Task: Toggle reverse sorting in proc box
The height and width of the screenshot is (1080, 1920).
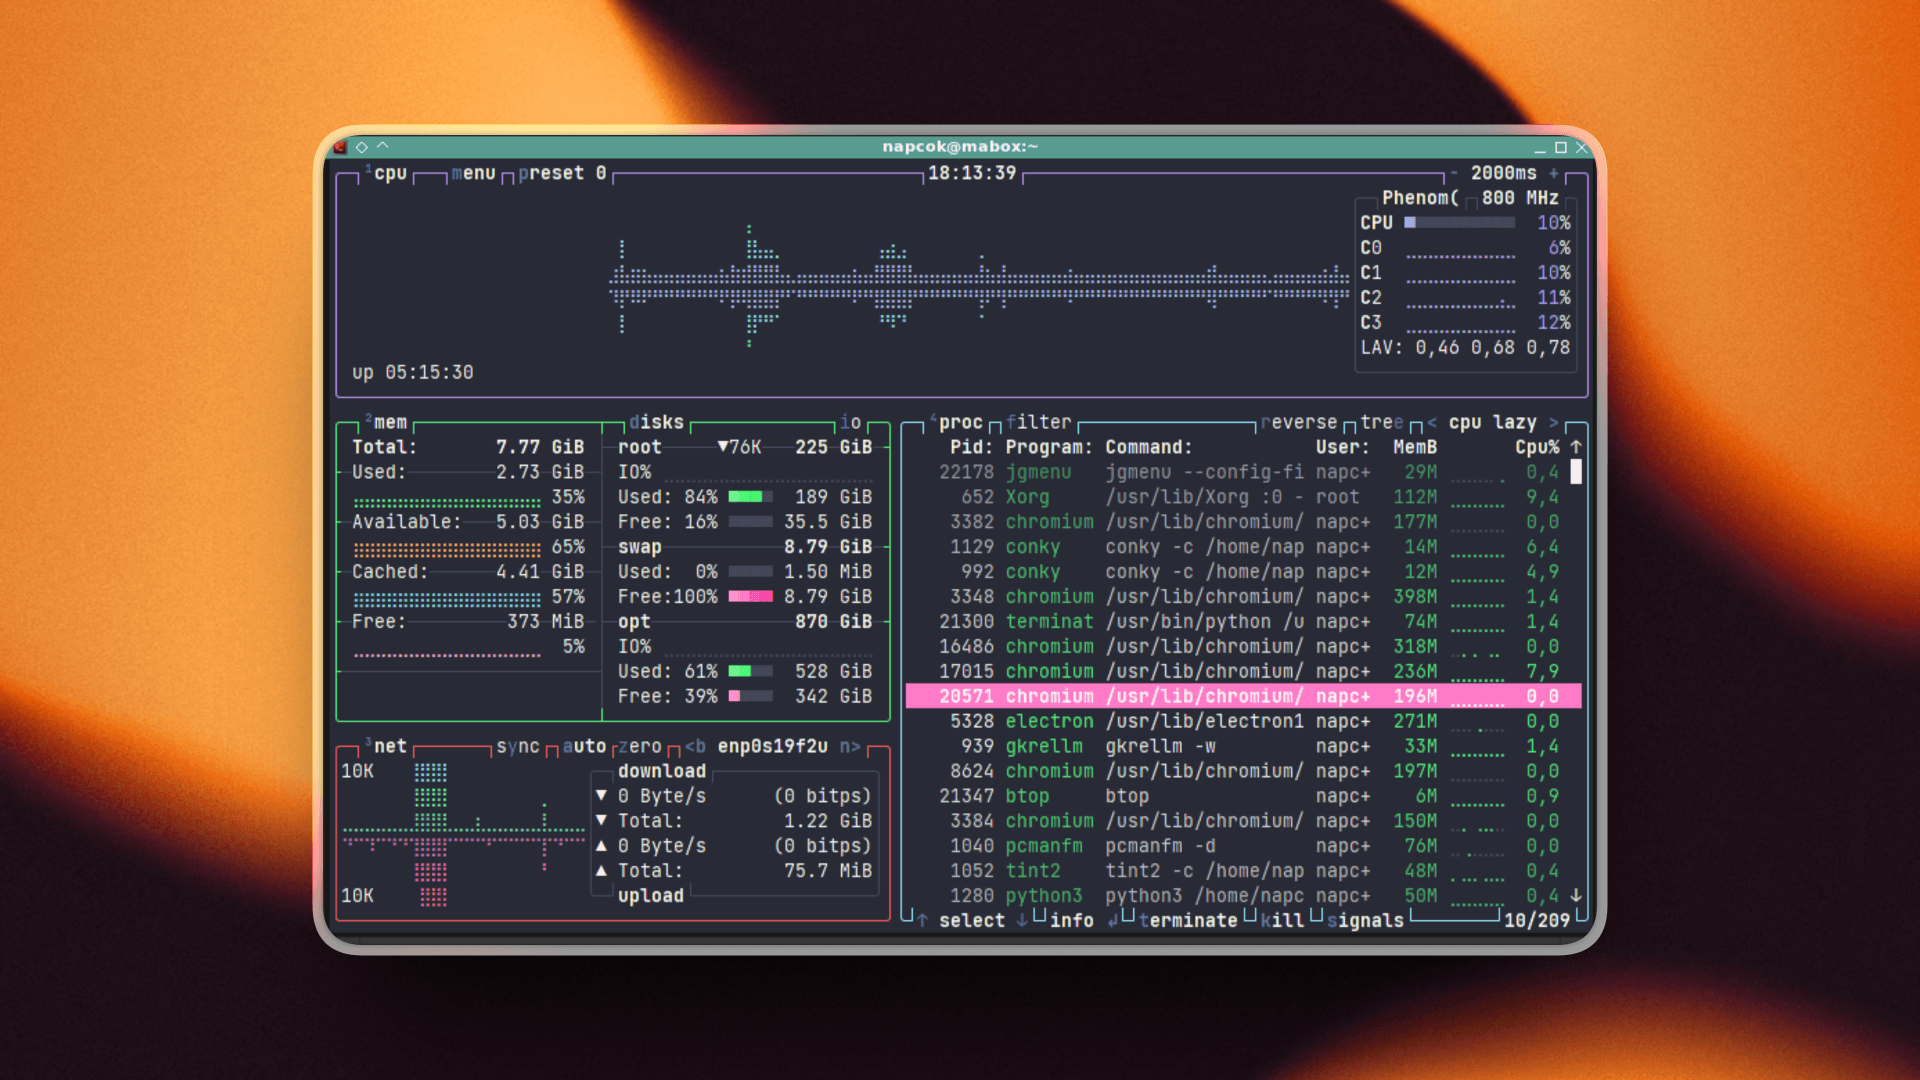Action: coord(1298,423)
